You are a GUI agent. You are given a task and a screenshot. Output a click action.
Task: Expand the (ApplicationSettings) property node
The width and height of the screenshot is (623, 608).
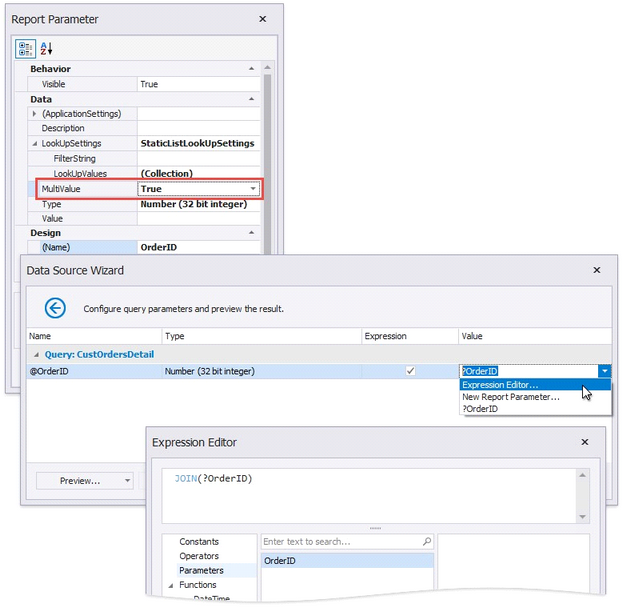pyautogui.click(x=35, y=114)
